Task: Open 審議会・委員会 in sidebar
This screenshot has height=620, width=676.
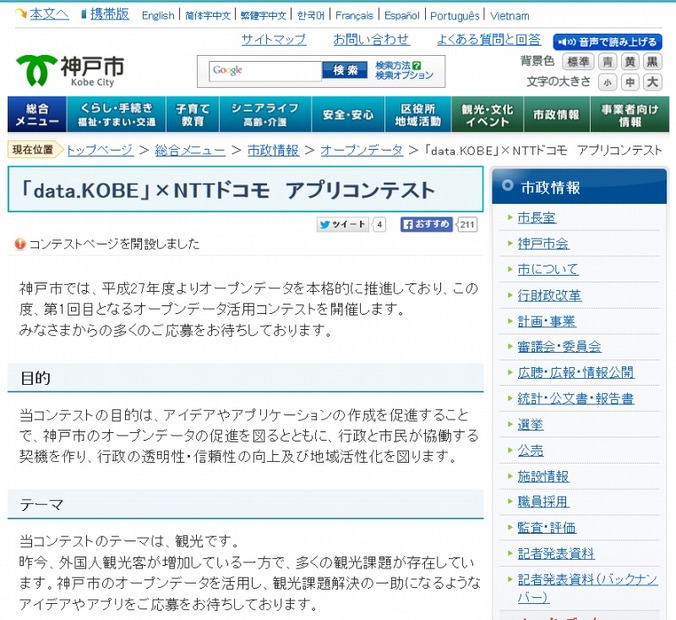Action: [559, 347]
